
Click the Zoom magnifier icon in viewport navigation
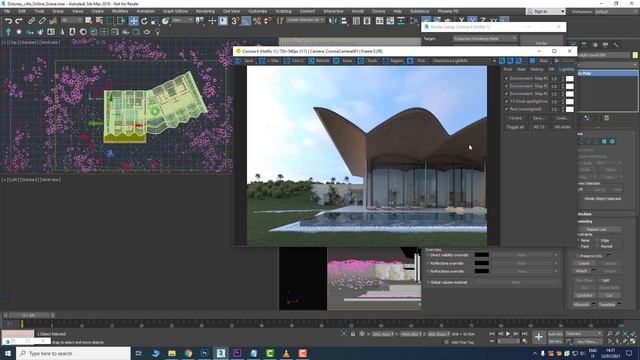[x=610, y=334]
